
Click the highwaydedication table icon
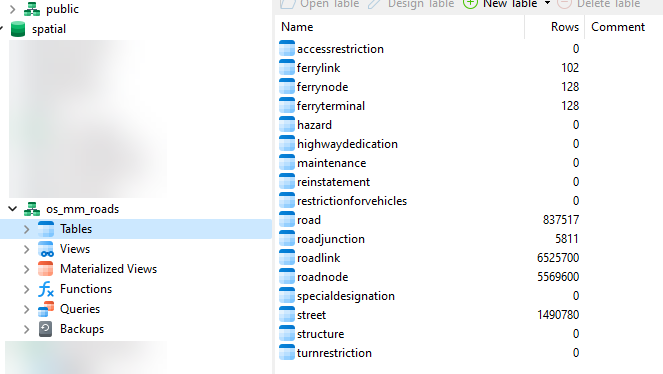coord(287,143)
